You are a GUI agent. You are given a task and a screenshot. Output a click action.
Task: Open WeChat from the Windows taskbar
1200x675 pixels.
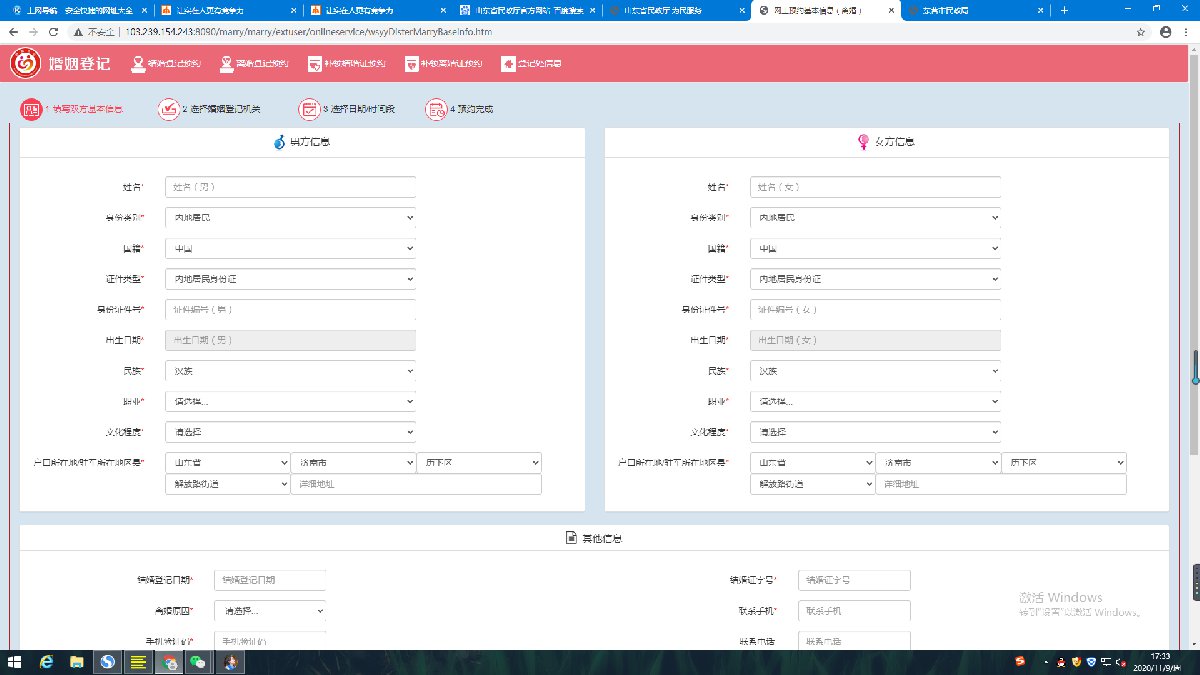(x=199, y=662)
